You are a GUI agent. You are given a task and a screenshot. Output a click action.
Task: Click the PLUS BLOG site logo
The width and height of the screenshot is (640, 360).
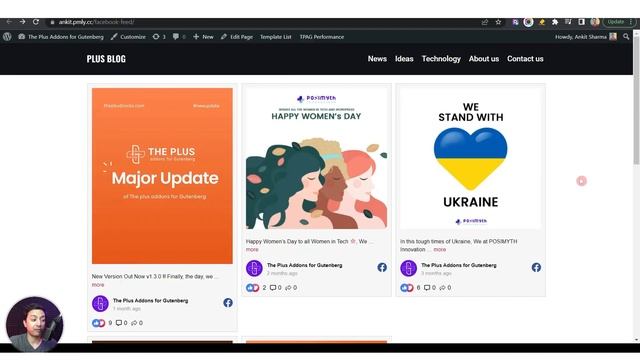[x=106, y=59]
